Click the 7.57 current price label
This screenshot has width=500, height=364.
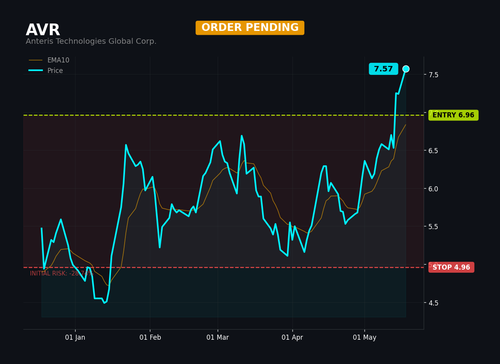point(383,69)
